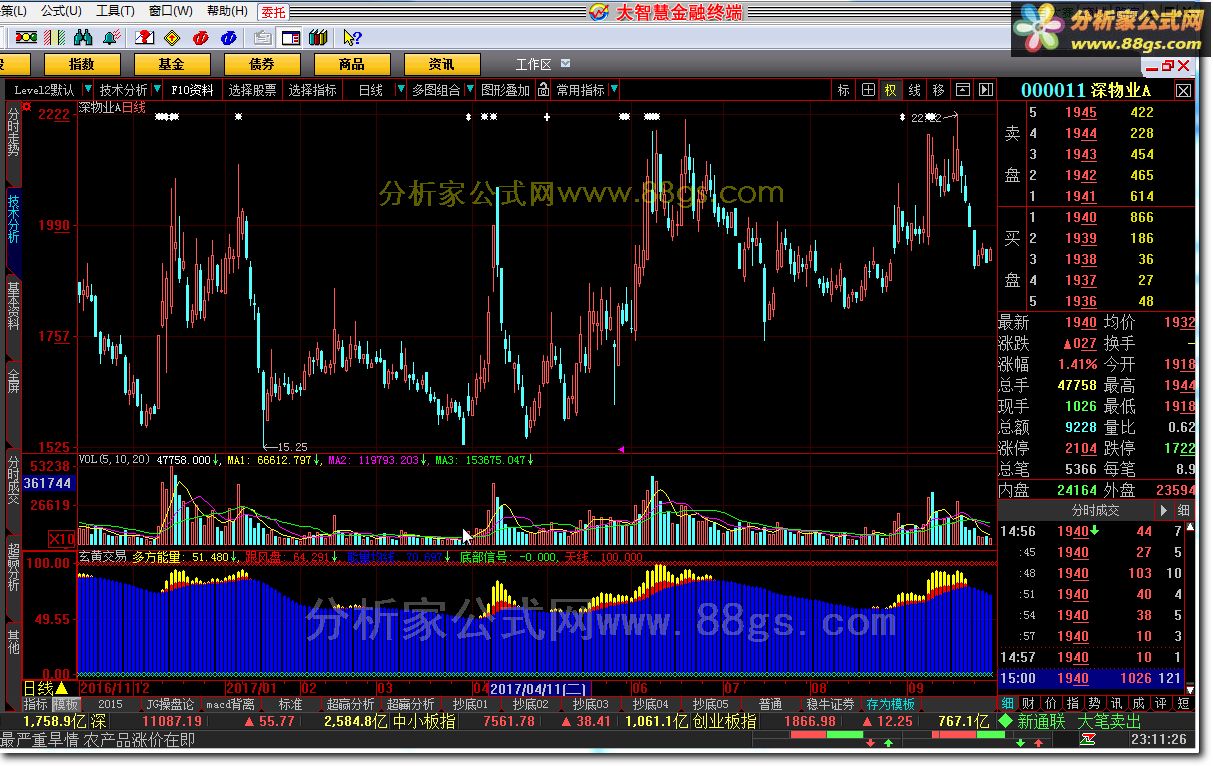Open the 多图组合 dropdown arrow
This screenshot has width=1213, height=766.
coord(468,90)
